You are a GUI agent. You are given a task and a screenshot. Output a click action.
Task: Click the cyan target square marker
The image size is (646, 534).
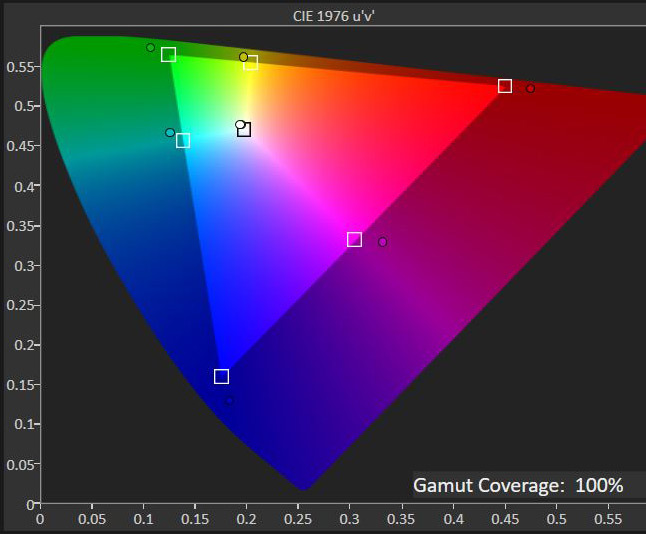pos(183,141)
